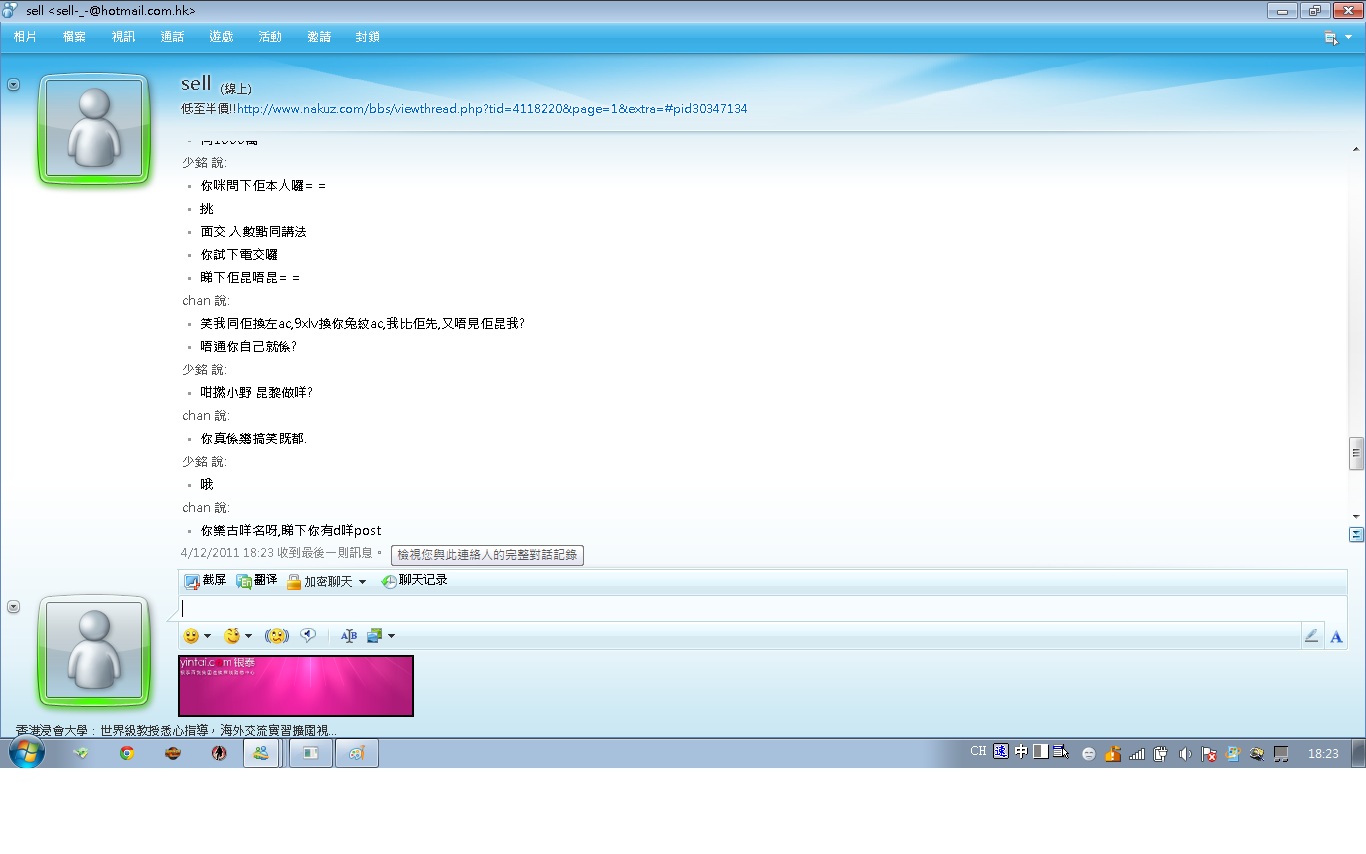
Task: Launch Google Chrome from the taskbar
Action: coord(127,754)
